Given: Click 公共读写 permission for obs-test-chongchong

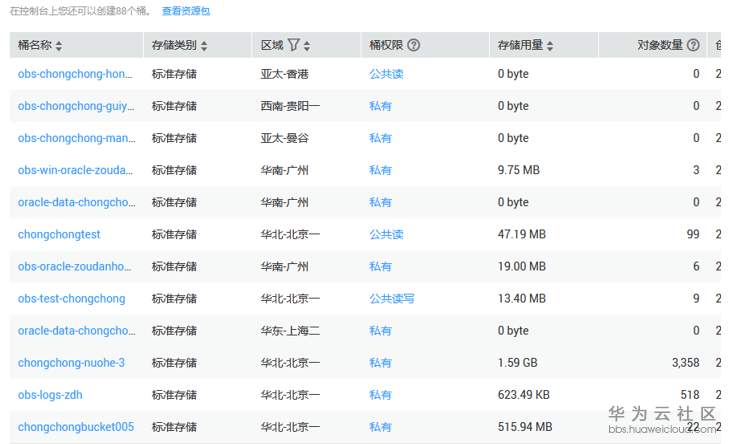Looking at the screenshot, I should [392, 299].
